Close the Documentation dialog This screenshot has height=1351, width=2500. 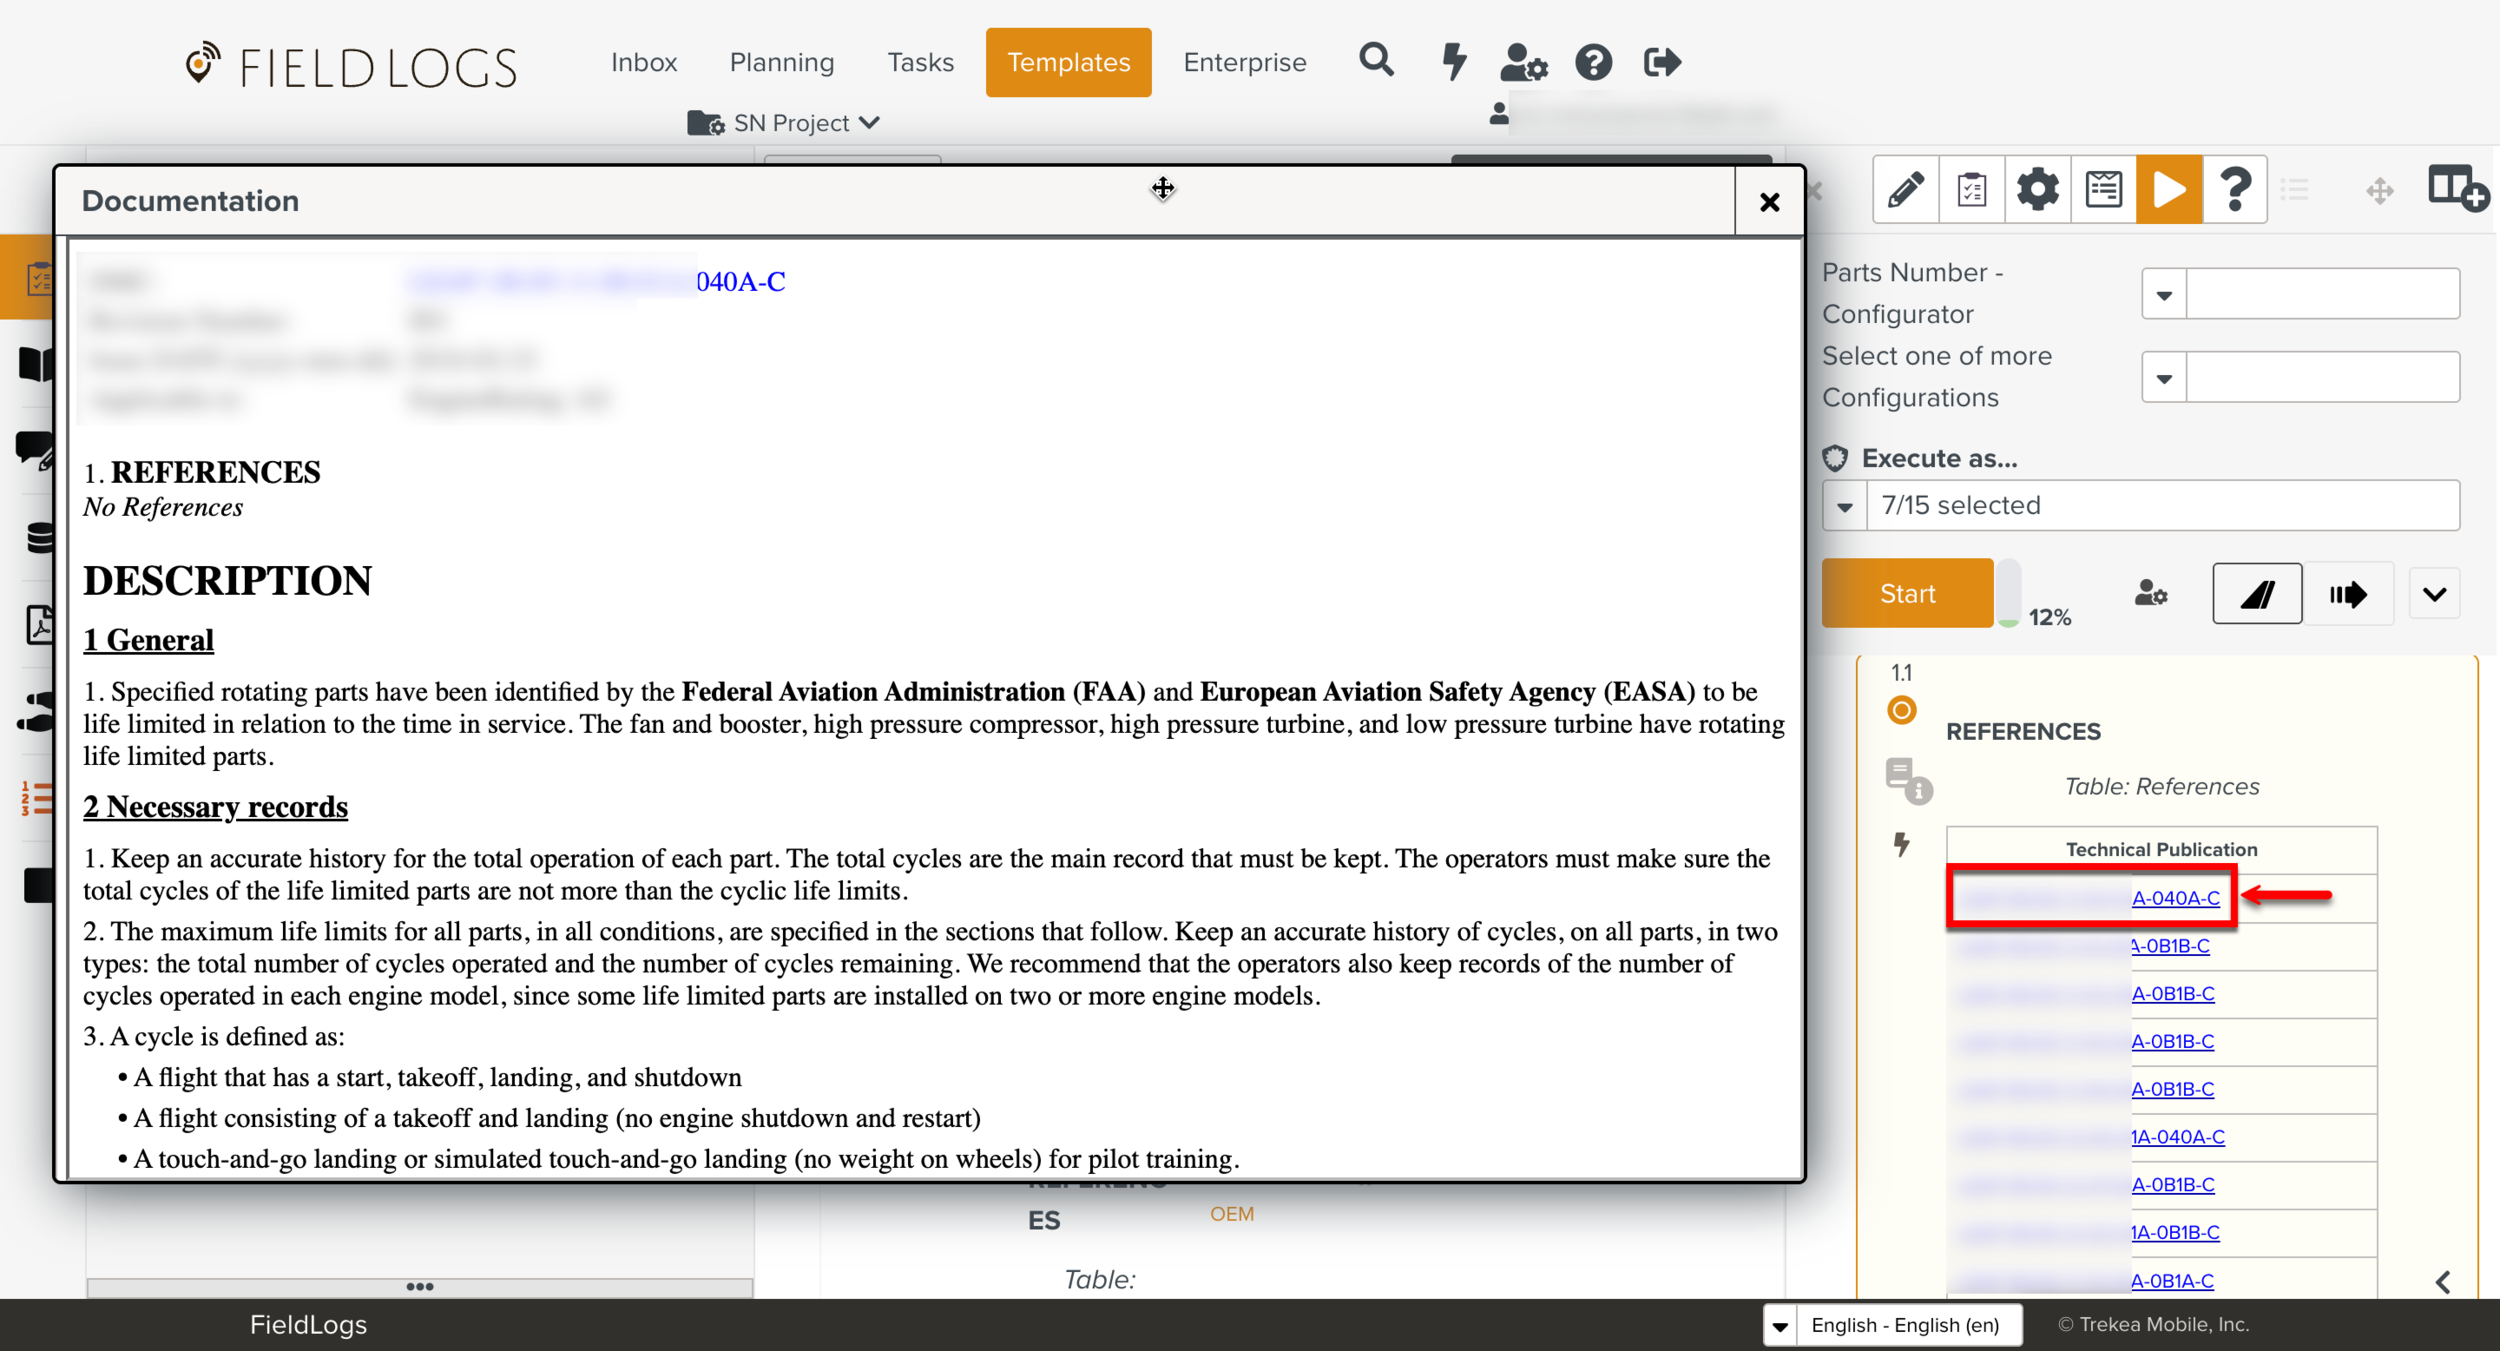[x=1769, y=202]
